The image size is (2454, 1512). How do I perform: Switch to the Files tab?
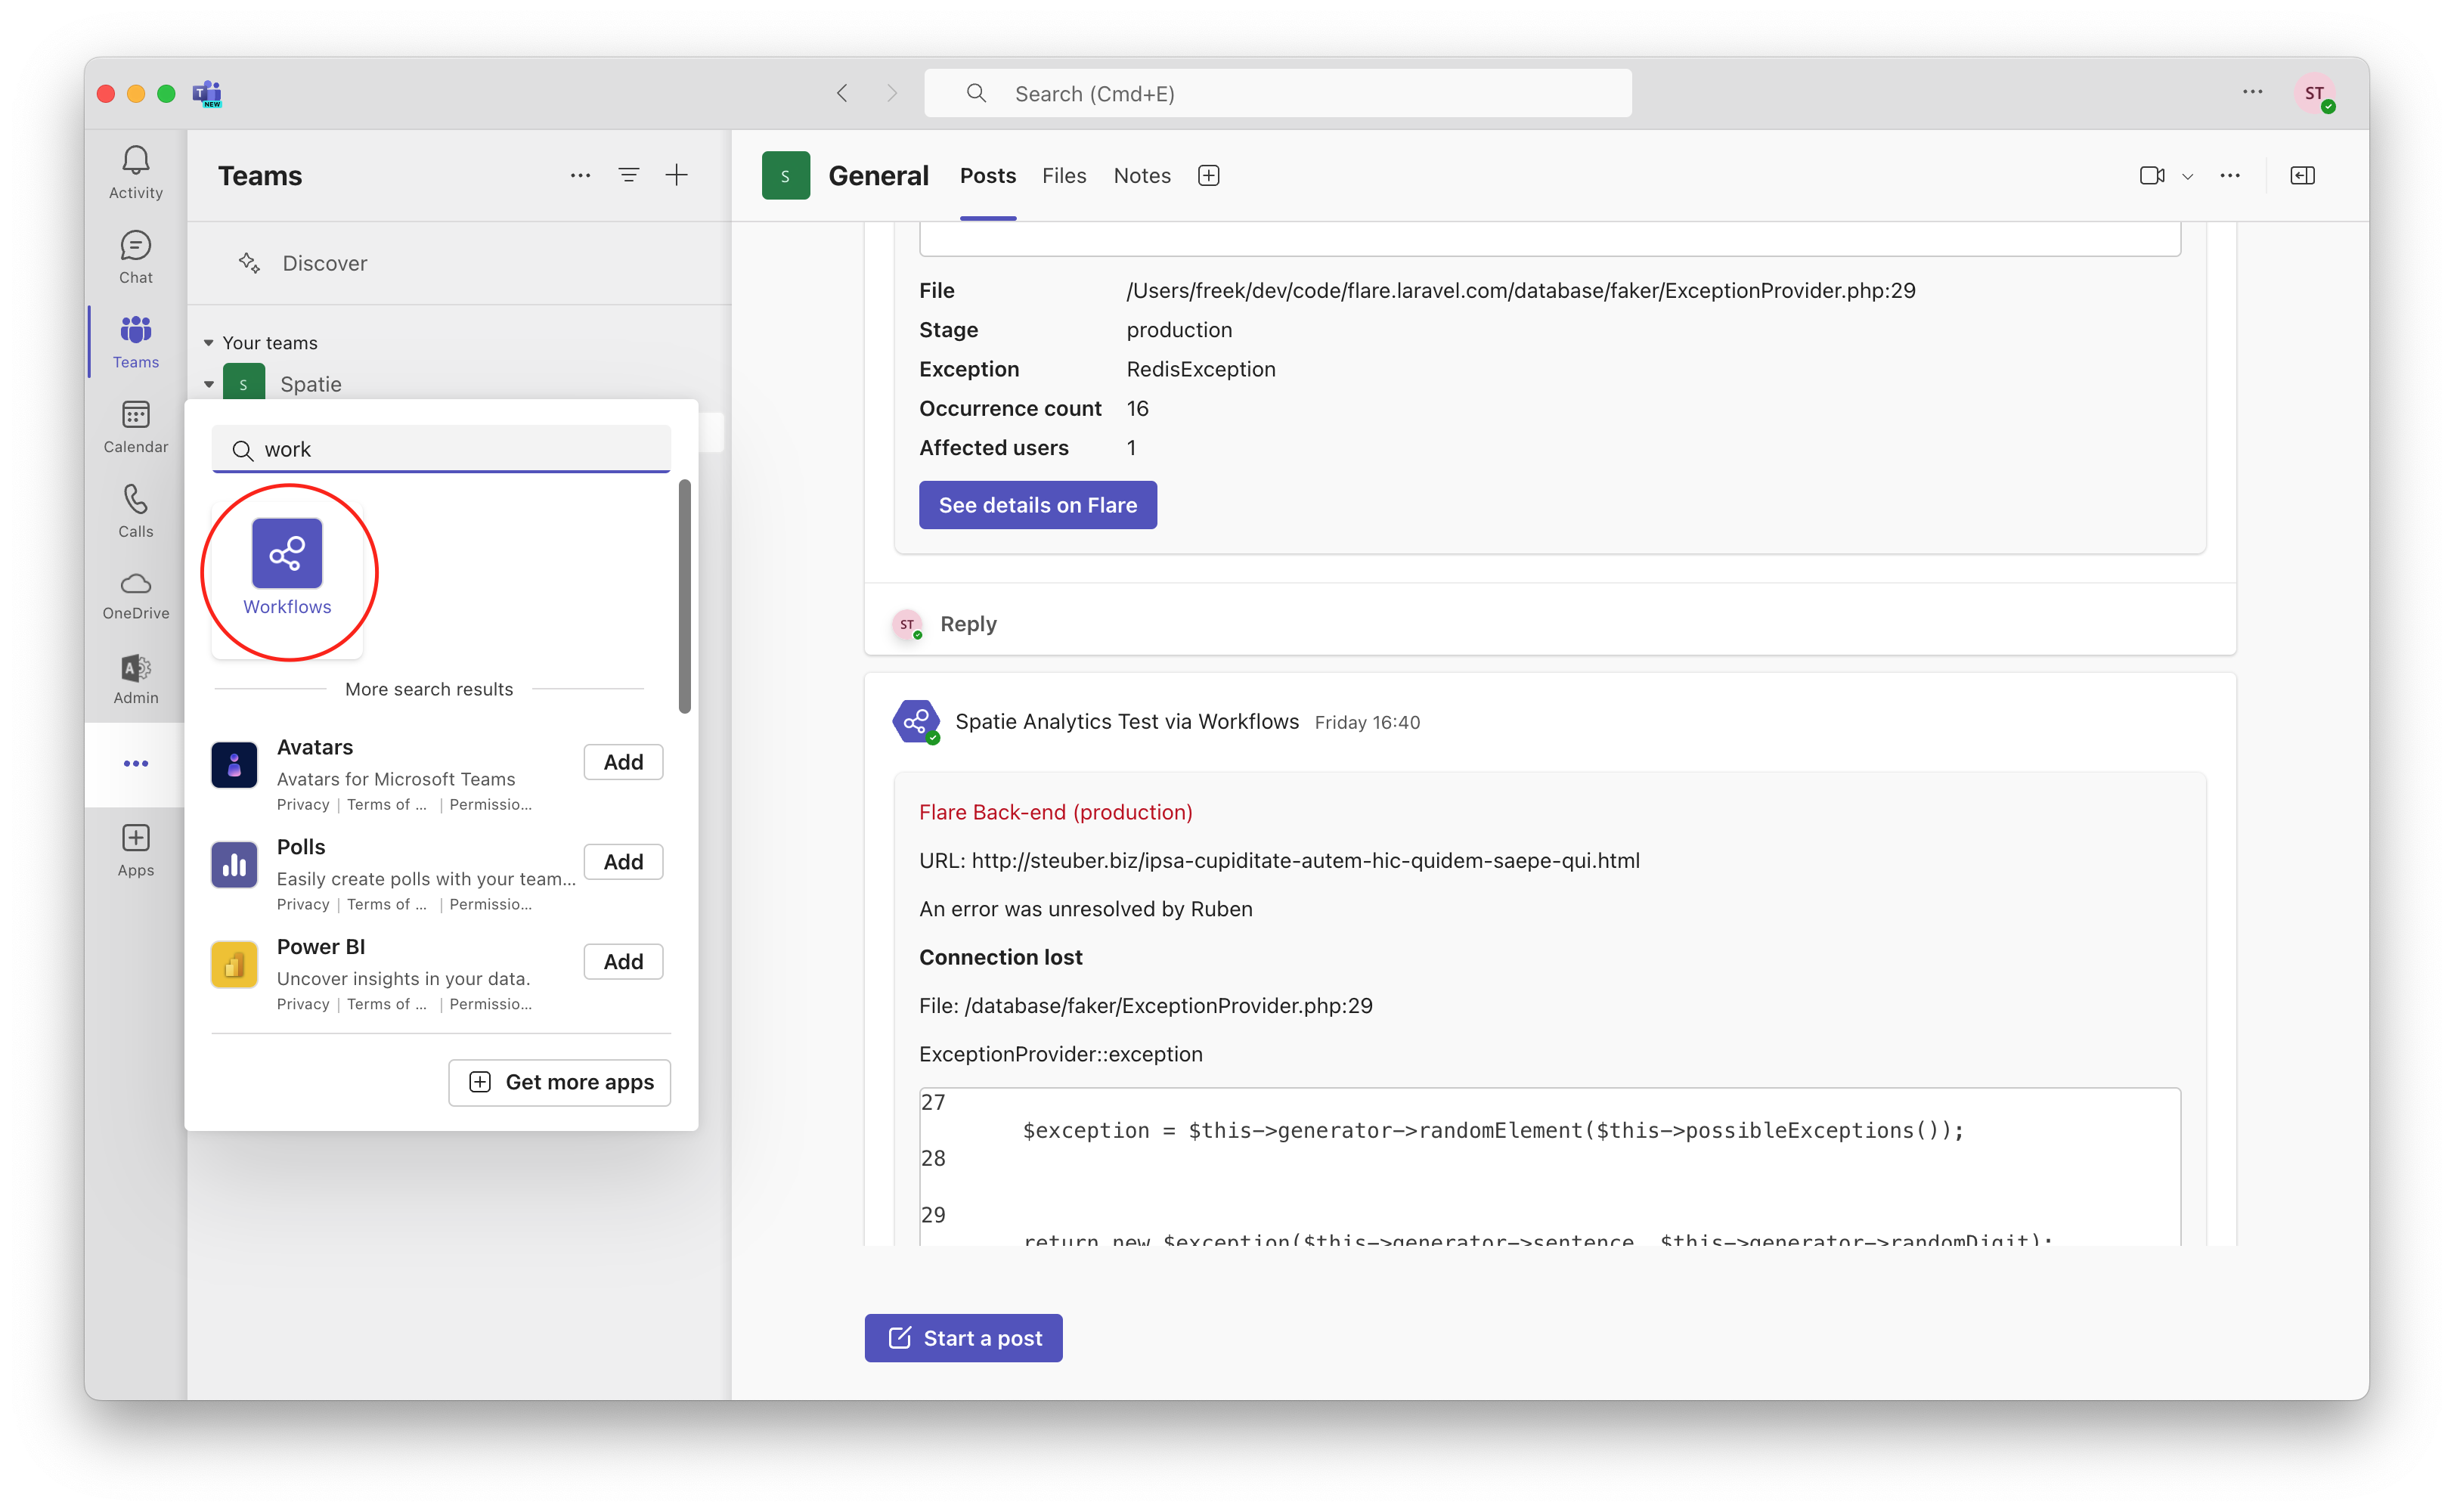[x=1064, y=175]
